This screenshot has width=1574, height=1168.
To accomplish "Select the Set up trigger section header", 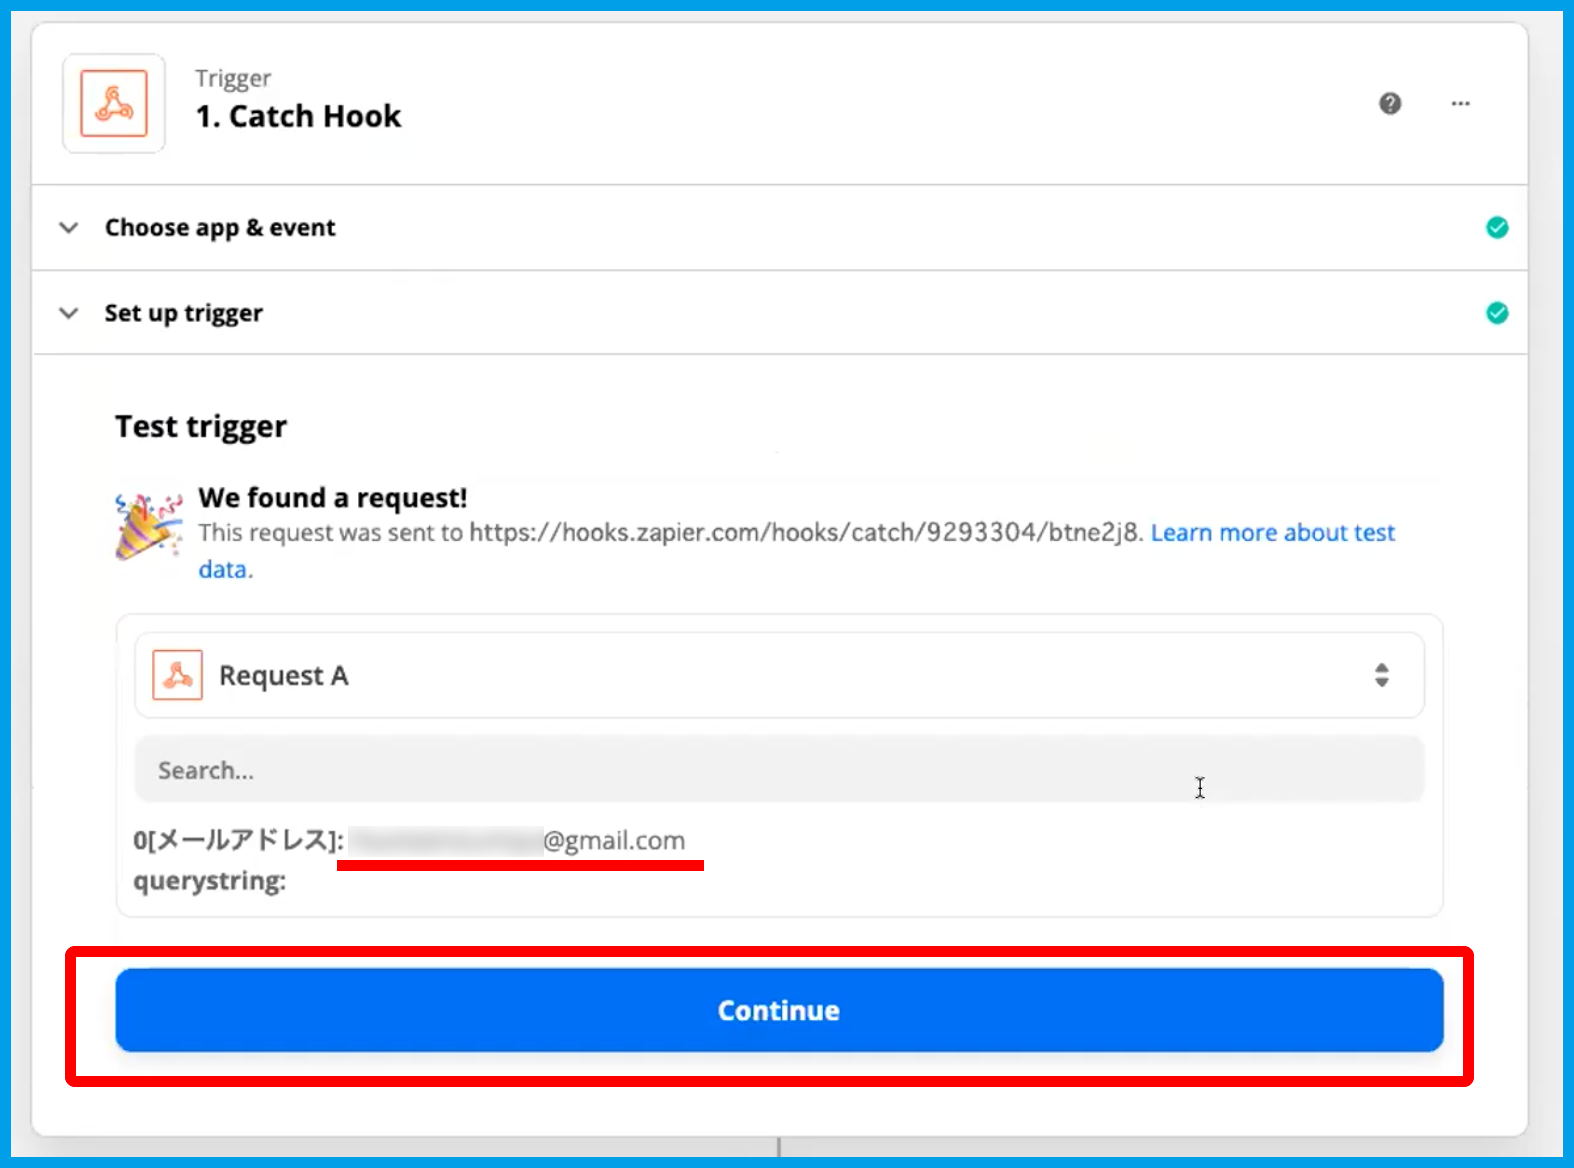I will (184, 313).
